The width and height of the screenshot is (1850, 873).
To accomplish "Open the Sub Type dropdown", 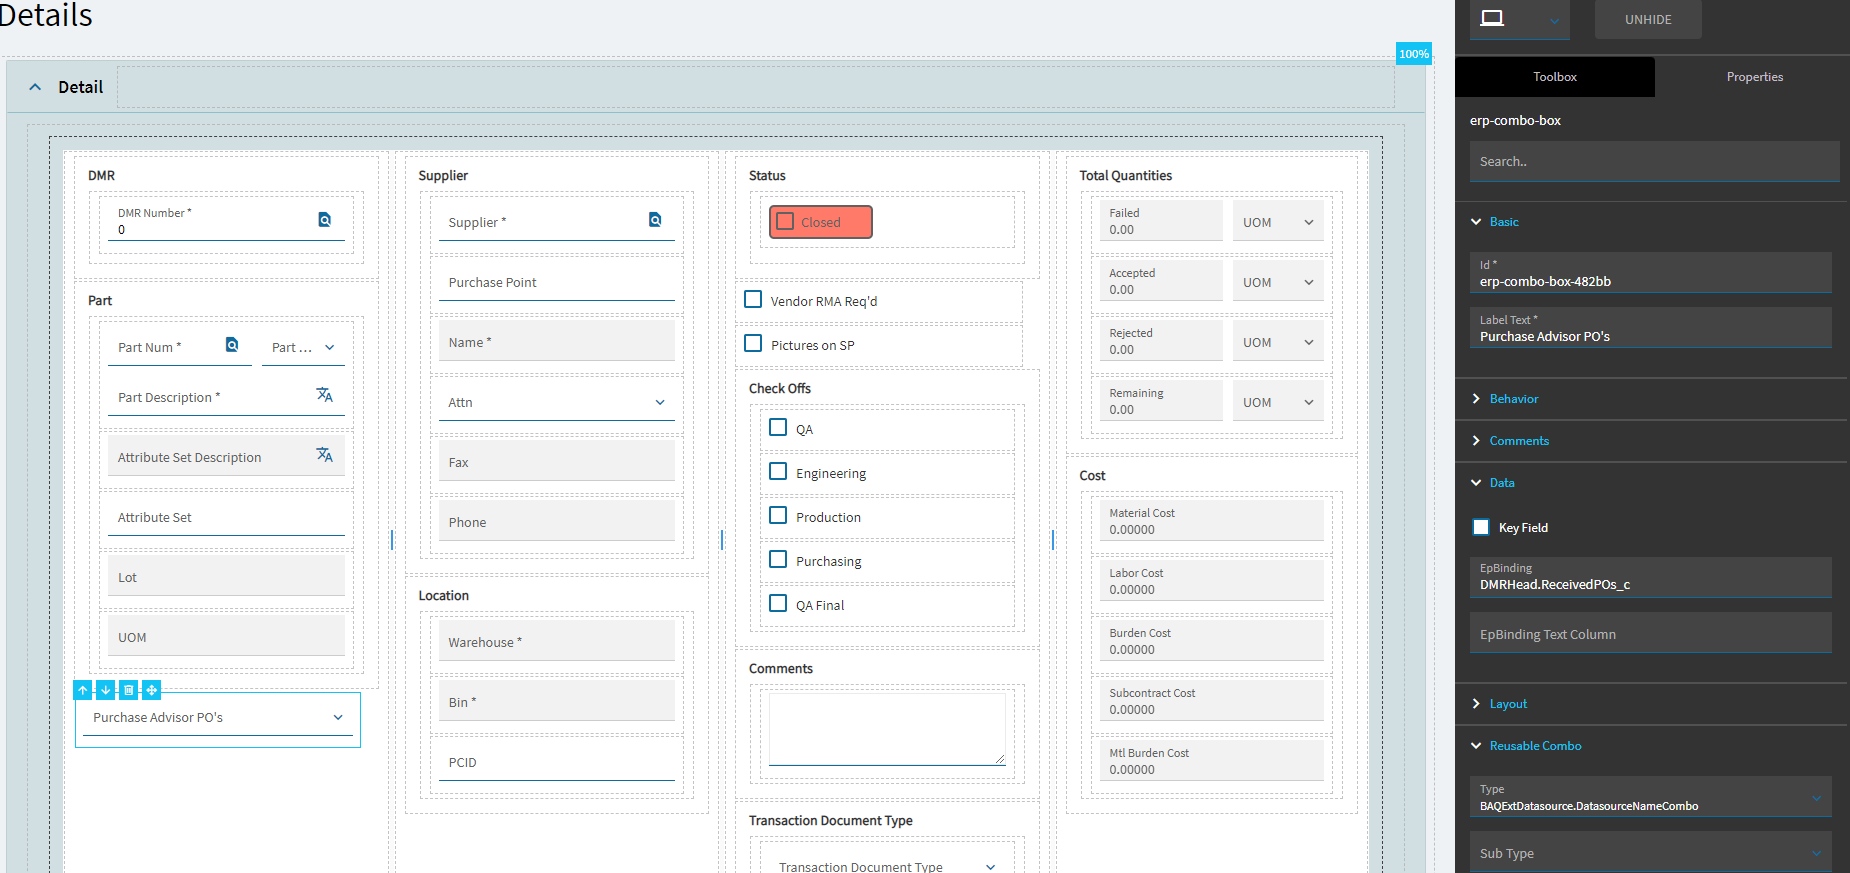I will pos(1817,853).
